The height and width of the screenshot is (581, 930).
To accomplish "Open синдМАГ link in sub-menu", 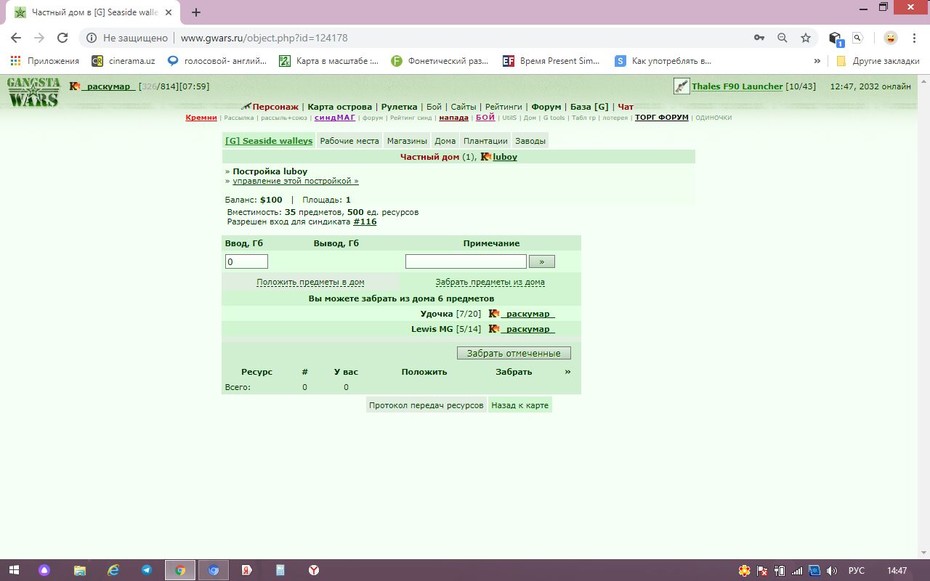I will [335, 117].
